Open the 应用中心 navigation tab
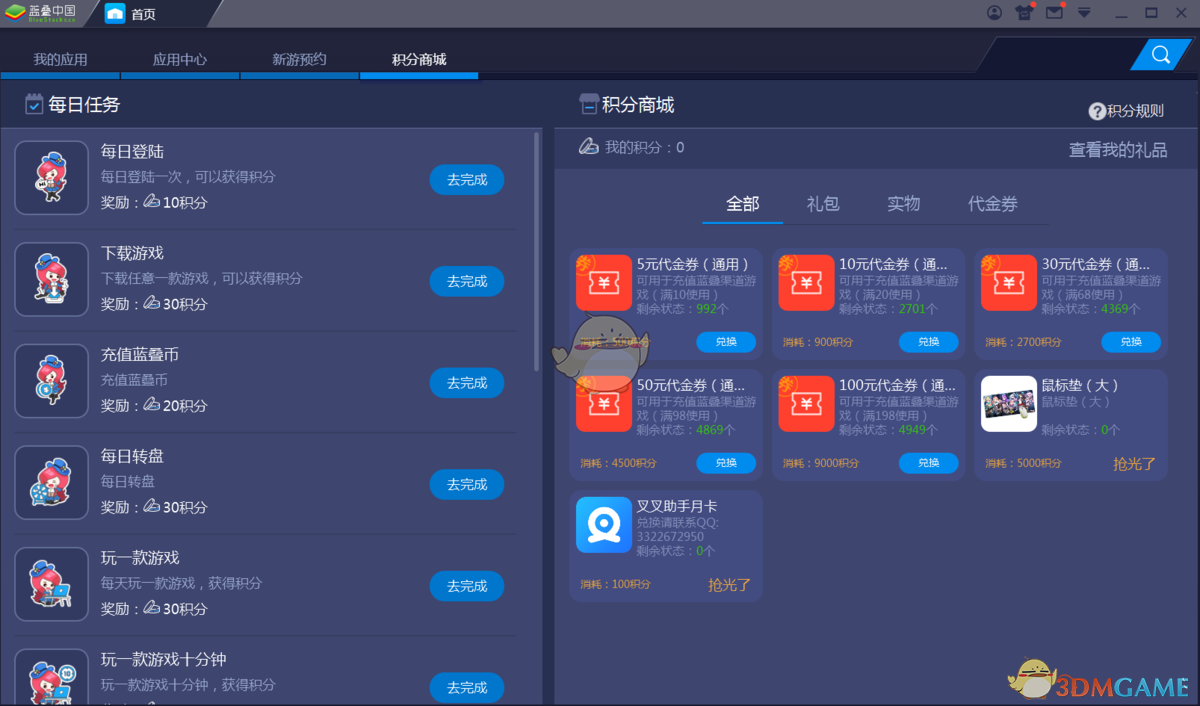Viewport: 1200px width, 706px height. click(180, 58)
